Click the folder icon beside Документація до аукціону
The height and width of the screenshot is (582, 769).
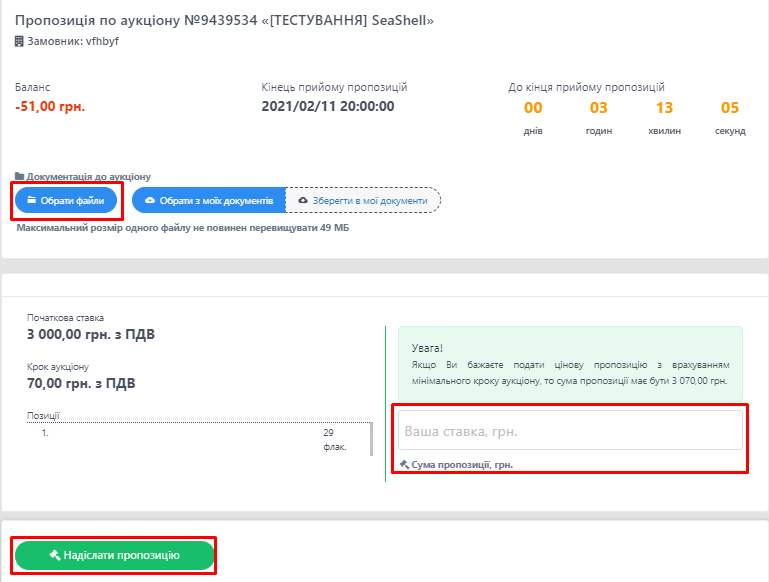tap(19, 177)
